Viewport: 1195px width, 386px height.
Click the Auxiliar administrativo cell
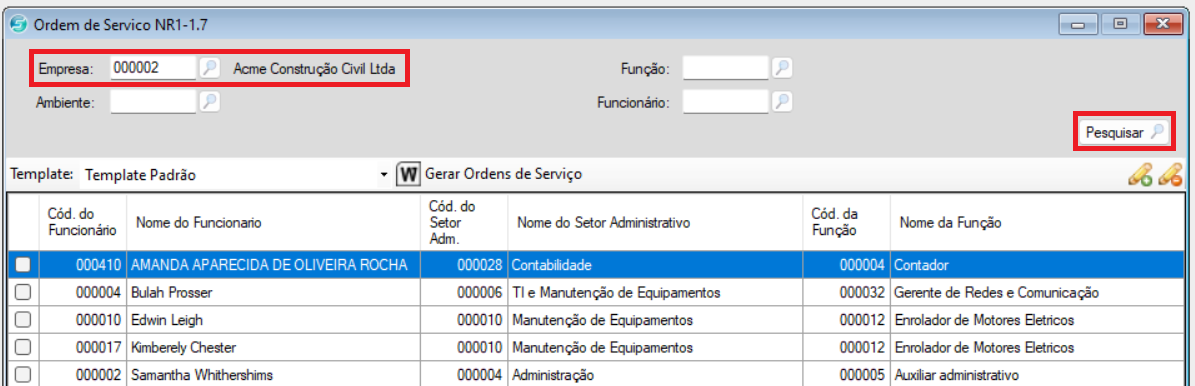[1038, 375]
